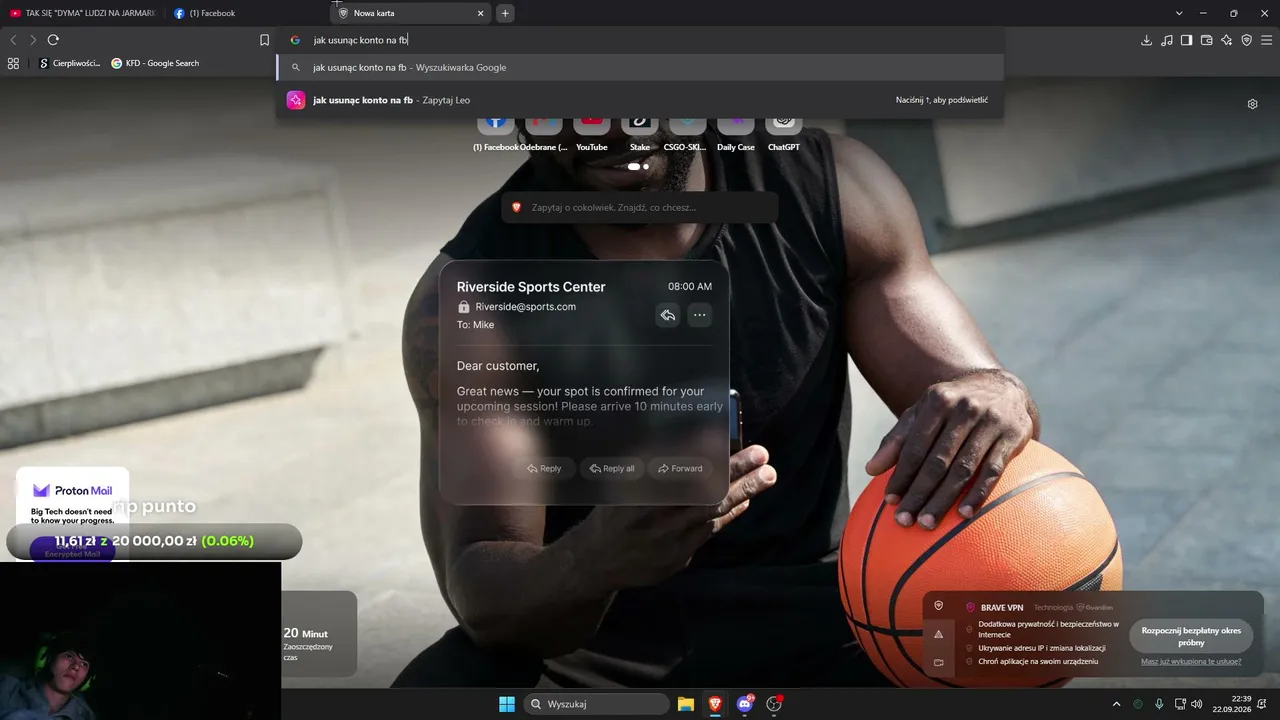This screenshot has width=1280, height=720.
Task: Click the Forward button in email card
Action: [680, 468]
